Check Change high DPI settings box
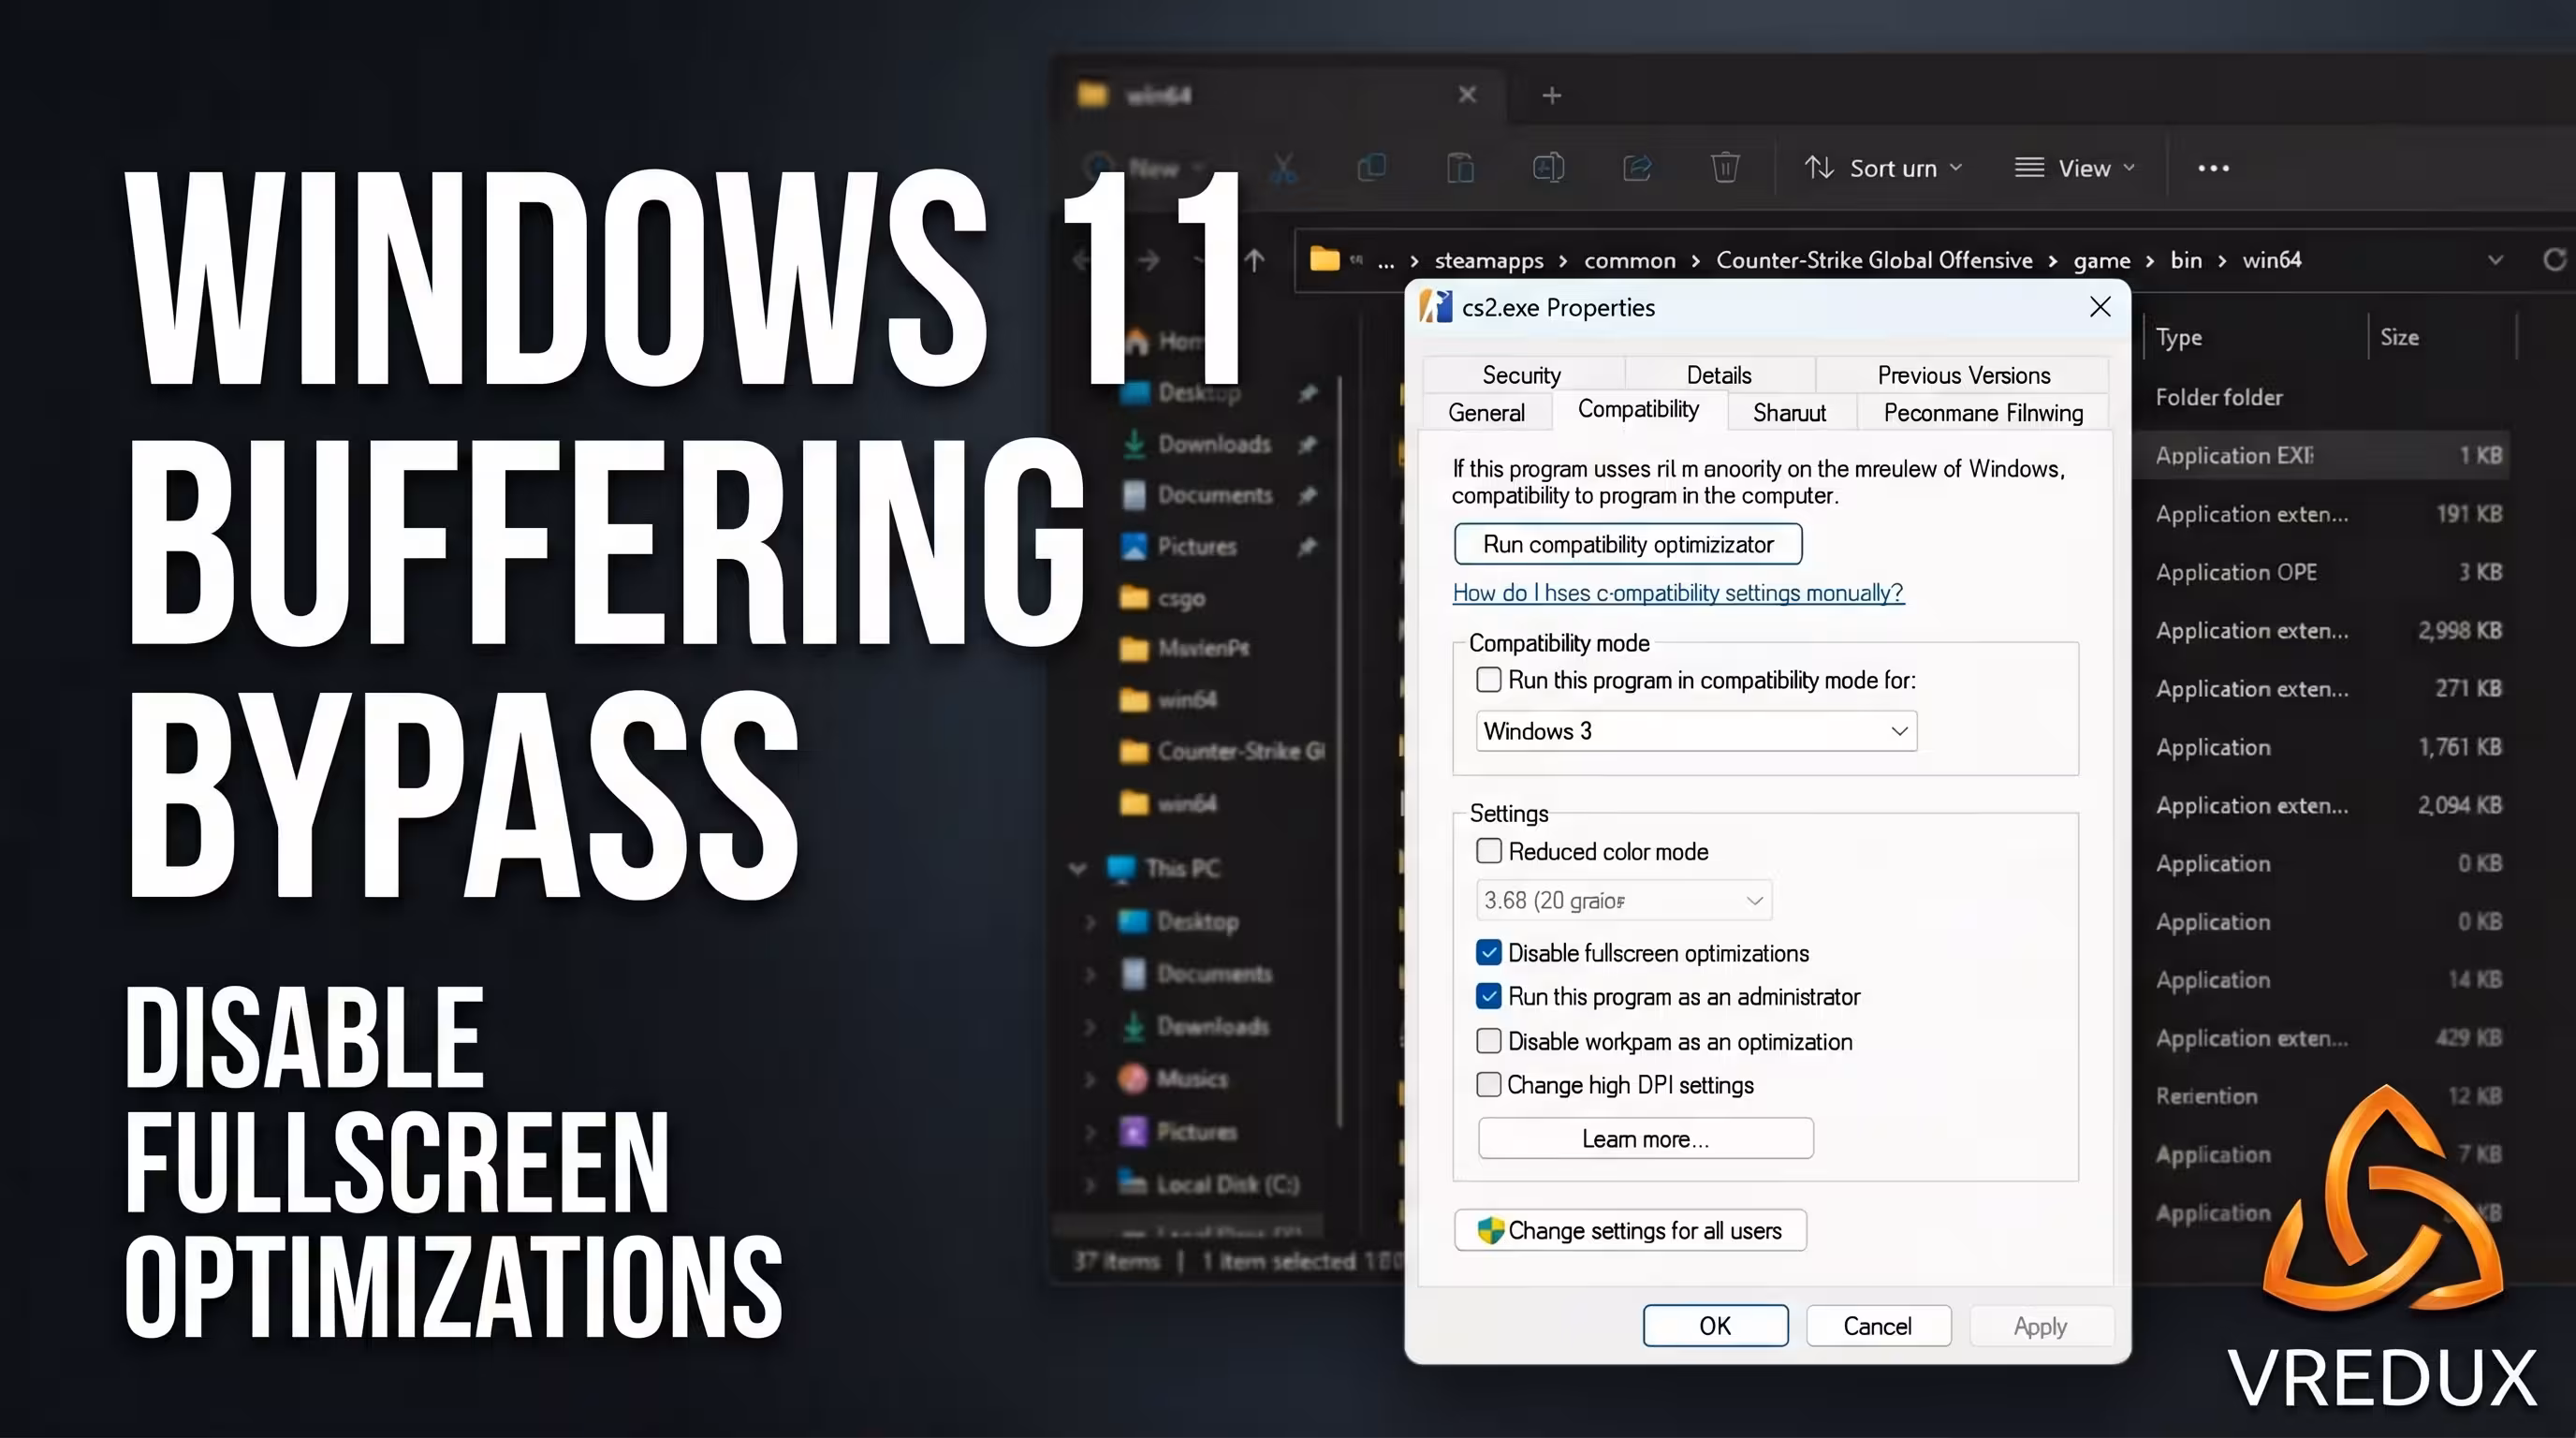This screenshot has width=2576, height=1438. (x=1488, y=1084)
